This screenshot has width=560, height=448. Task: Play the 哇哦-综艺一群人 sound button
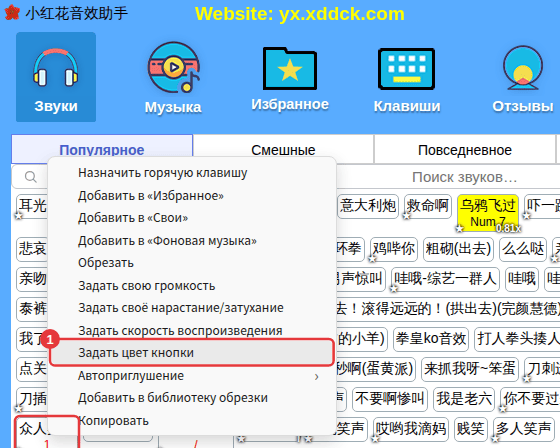(x=445, y=279)
